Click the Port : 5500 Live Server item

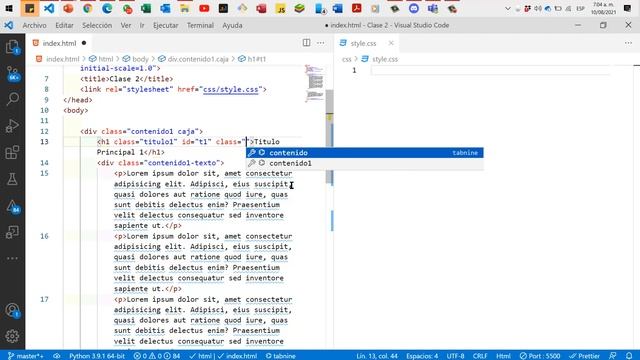(540, 356)
